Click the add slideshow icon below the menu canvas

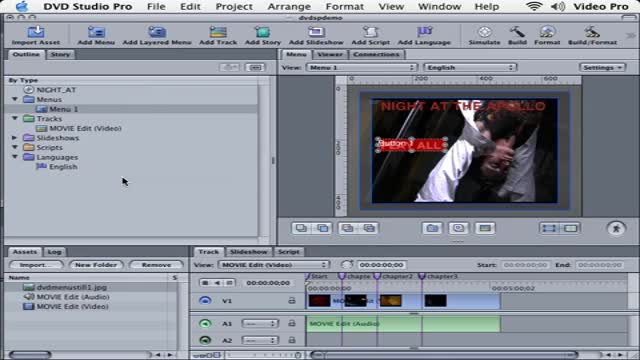click(458, 228)
